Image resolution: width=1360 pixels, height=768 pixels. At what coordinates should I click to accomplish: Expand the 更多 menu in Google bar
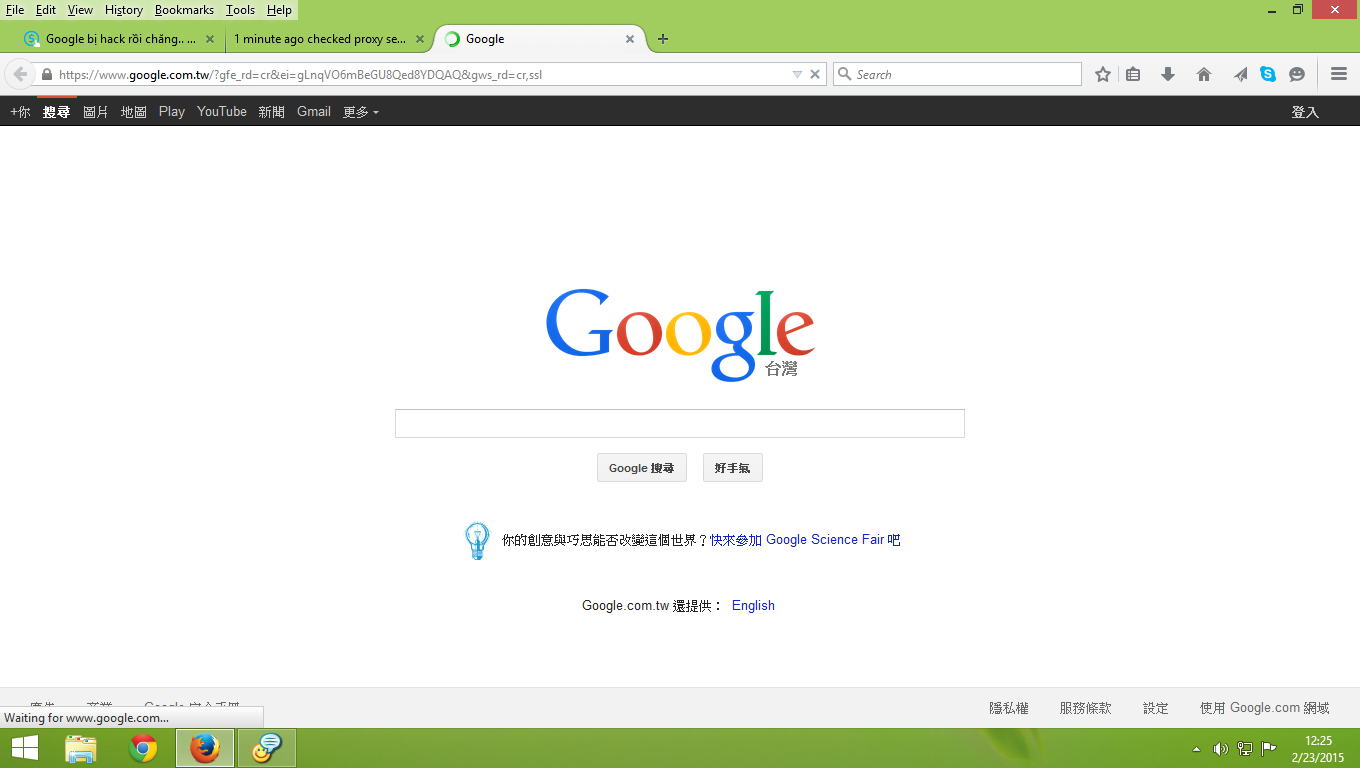[361, 112]
